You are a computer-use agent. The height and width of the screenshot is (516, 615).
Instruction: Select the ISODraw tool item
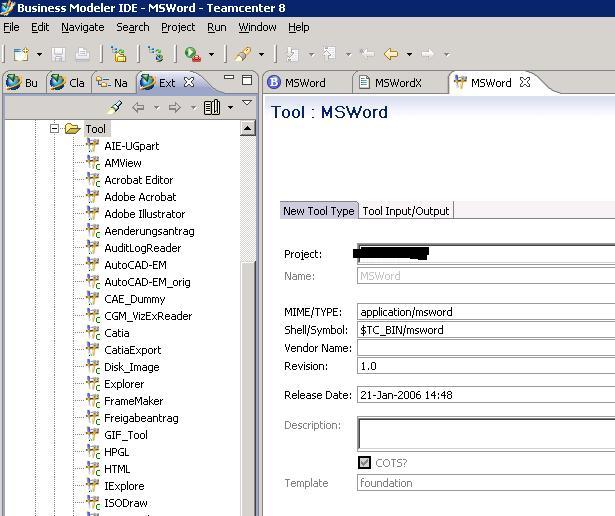[x=126, y=503]
